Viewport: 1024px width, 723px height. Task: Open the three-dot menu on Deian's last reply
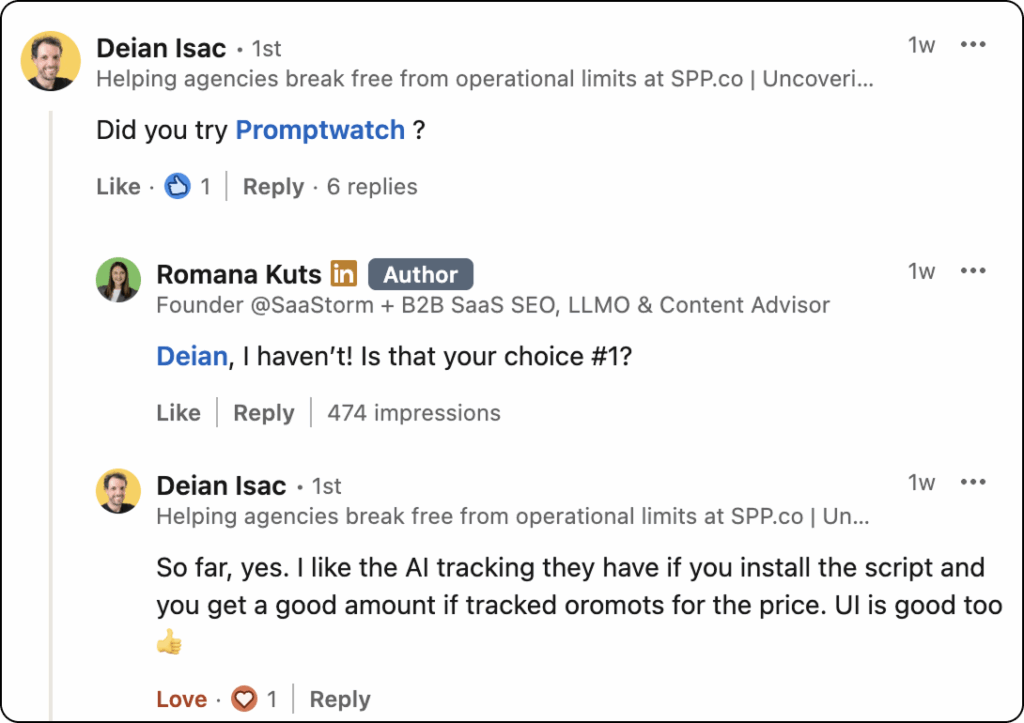coord(973,482)
